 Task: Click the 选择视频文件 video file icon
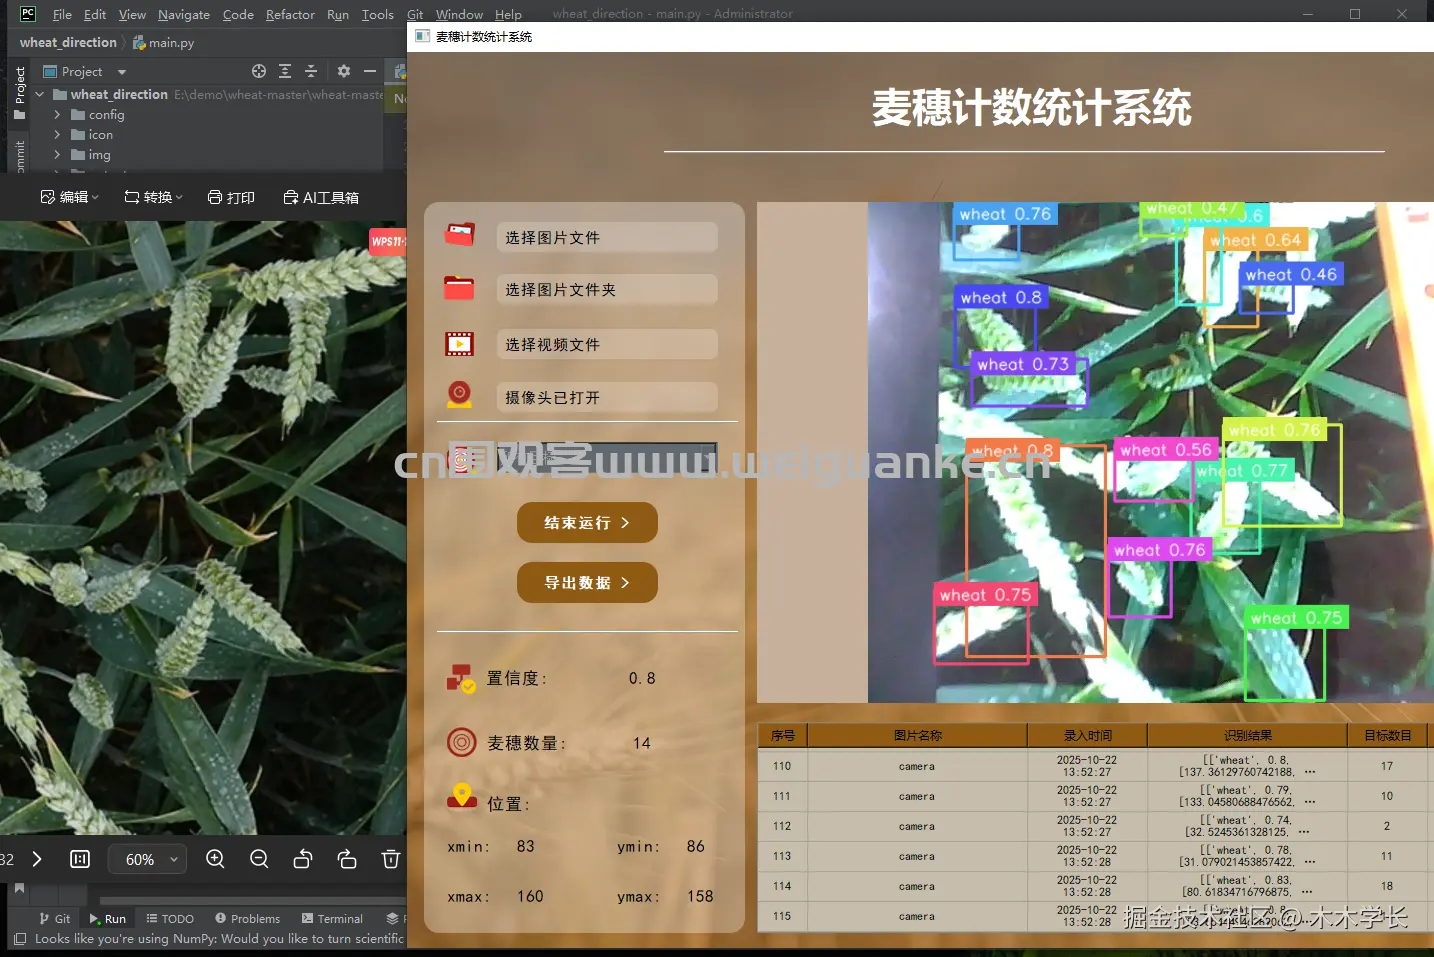click(459, 343)
